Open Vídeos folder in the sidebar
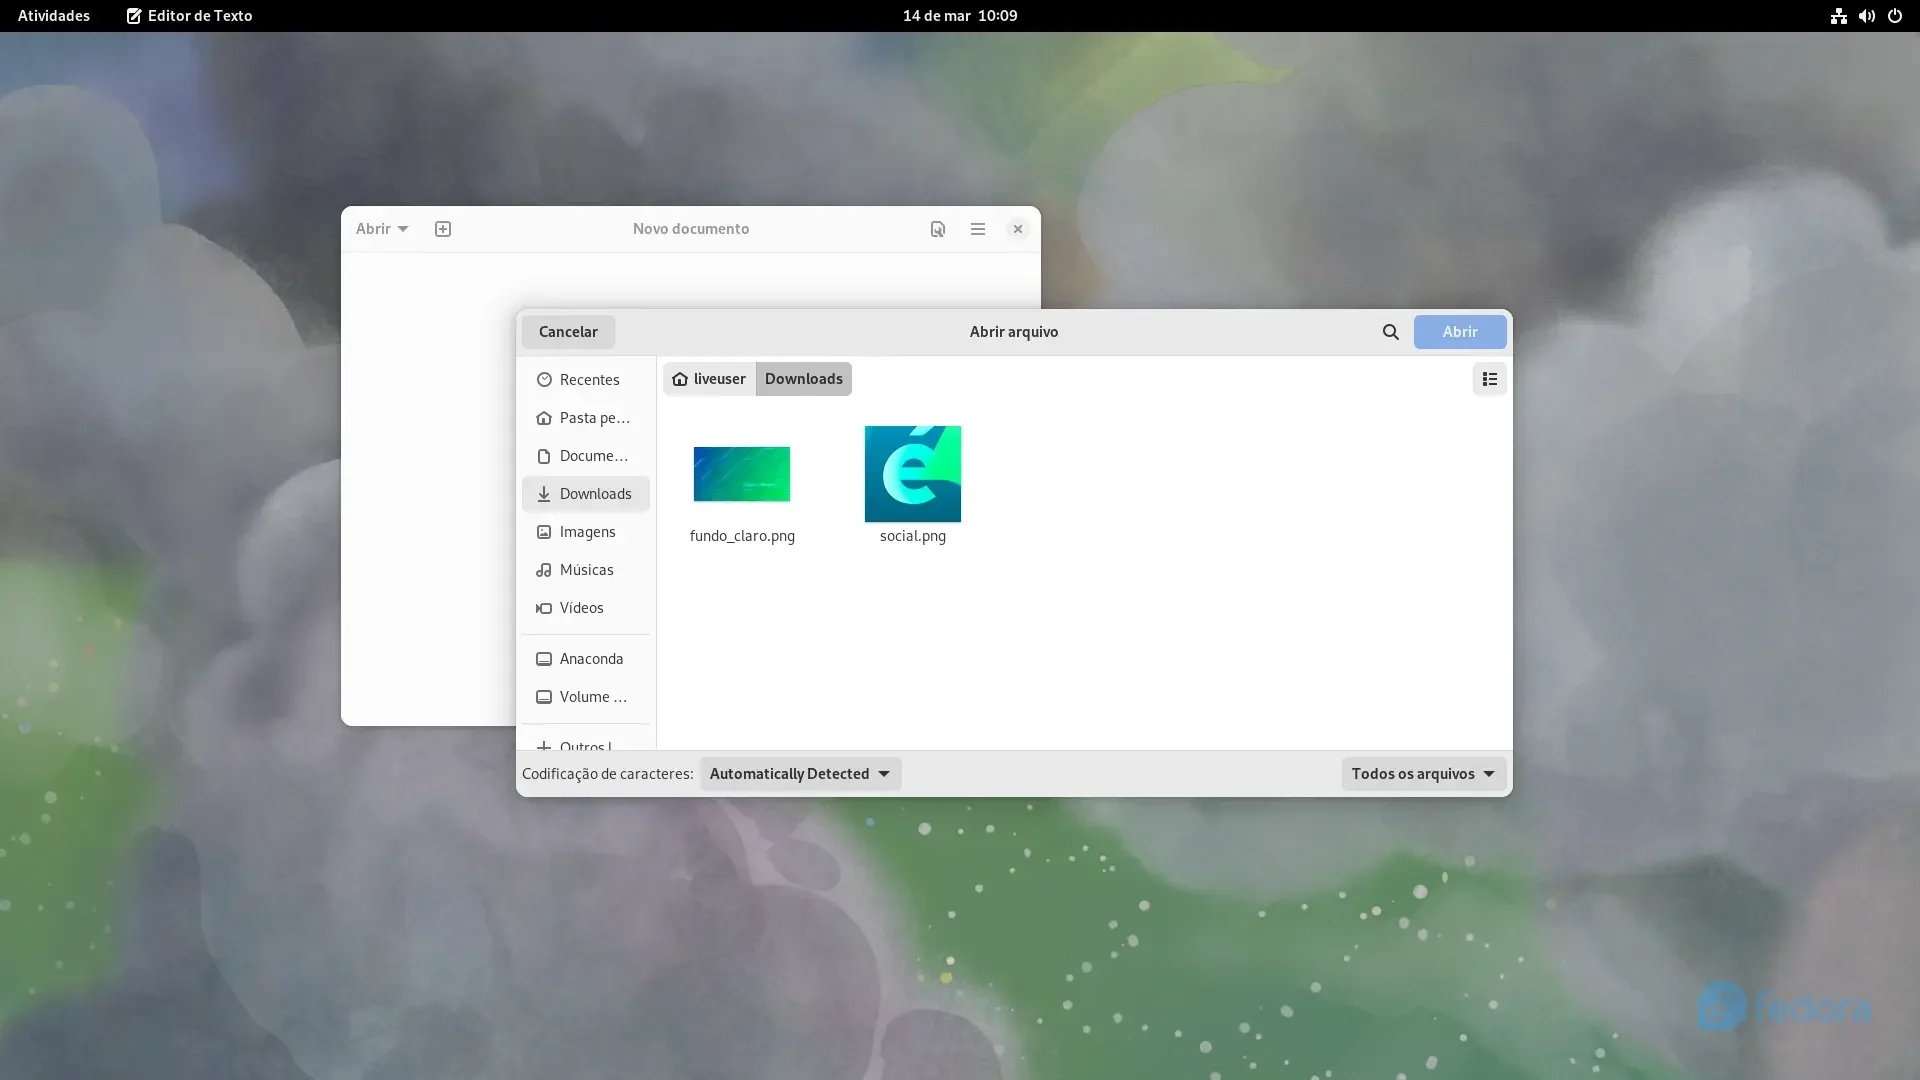The height and width of the screenshot is (1080, 1920). click(586, 608)
